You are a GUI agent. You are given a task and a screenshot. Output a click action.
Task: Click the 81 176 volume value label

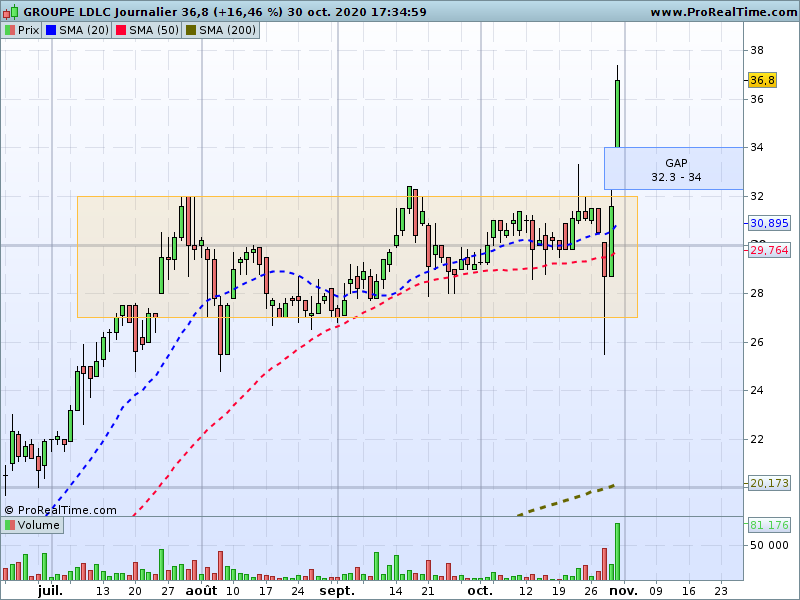[769, 524]
